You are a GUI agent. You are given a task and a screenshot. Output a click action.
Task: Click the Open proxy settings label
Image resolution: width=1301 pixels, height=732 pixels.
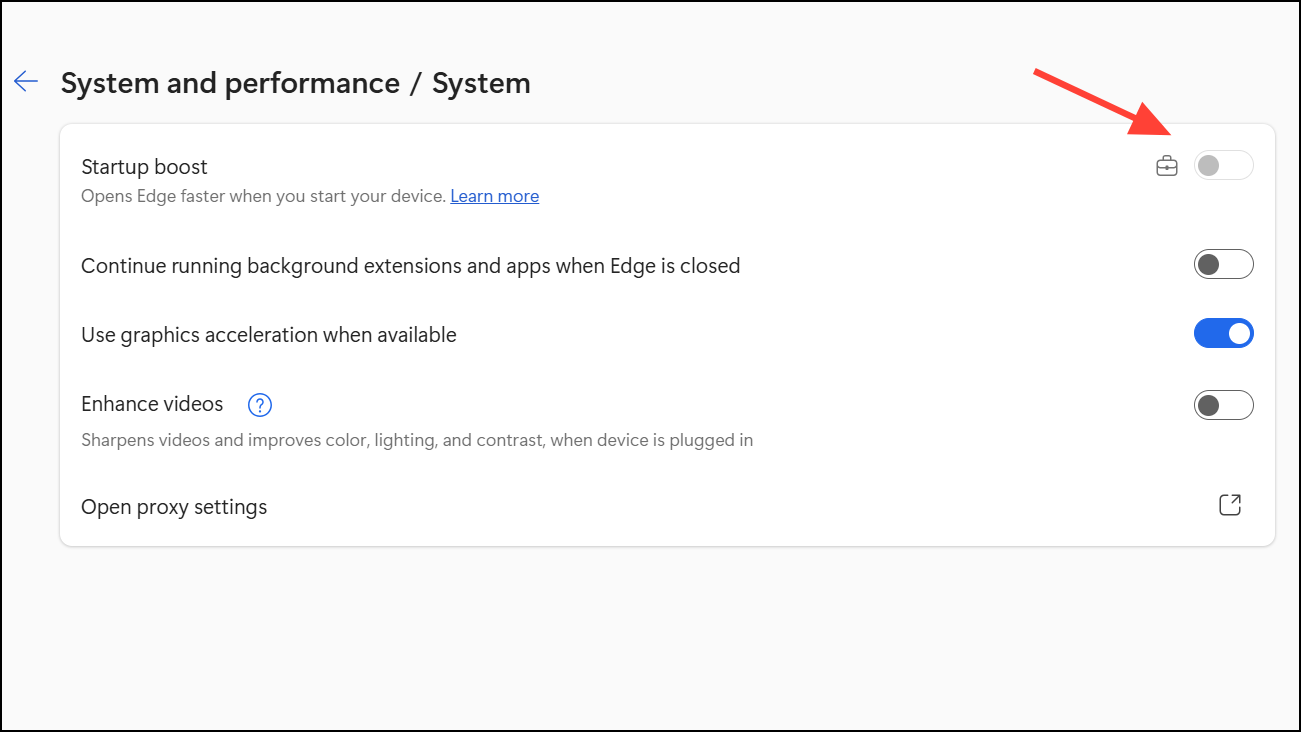174,507
